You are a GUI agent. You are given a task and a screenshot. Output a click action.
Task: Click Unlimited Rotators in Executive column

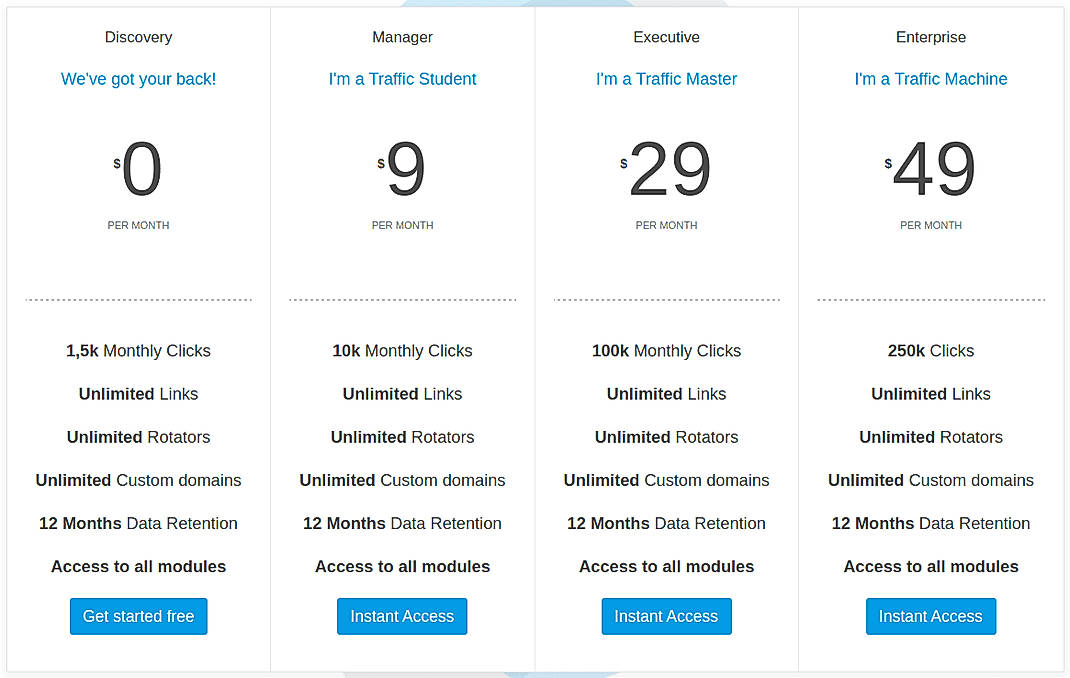[666, 437]
